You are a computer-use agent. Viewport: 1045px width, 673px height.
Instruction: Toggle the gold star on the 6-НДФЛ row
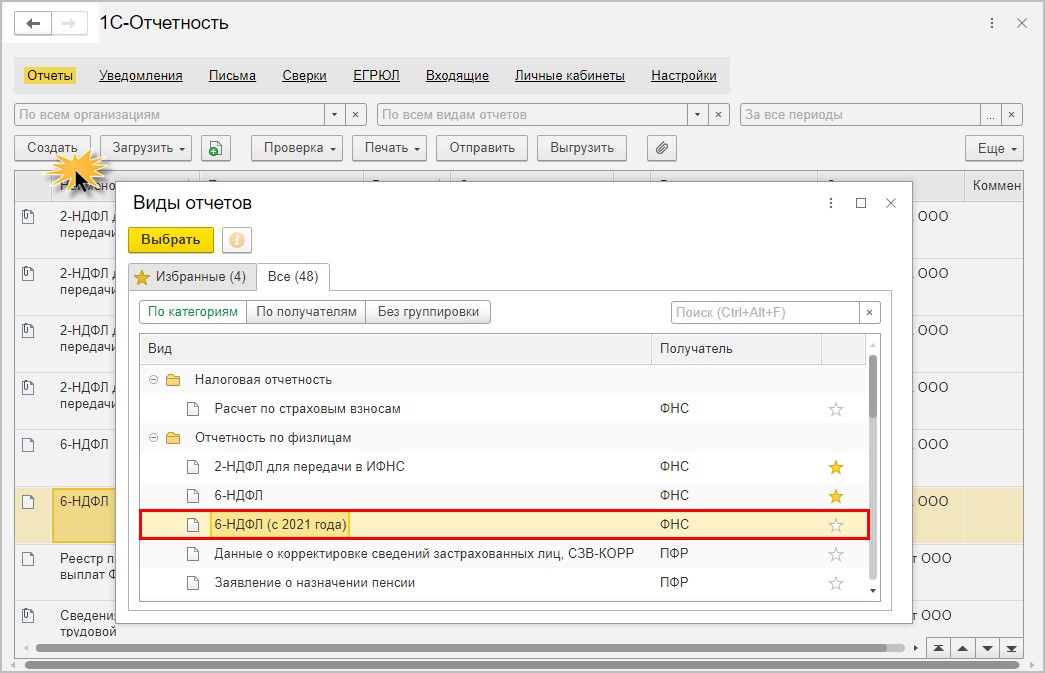(x=836, y=496)
